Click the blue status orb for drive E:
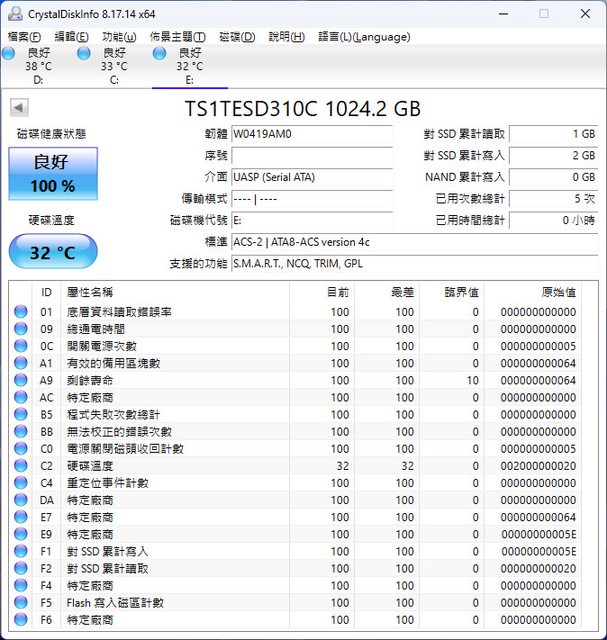Viewport: 607px width, 640px height. 159,53
